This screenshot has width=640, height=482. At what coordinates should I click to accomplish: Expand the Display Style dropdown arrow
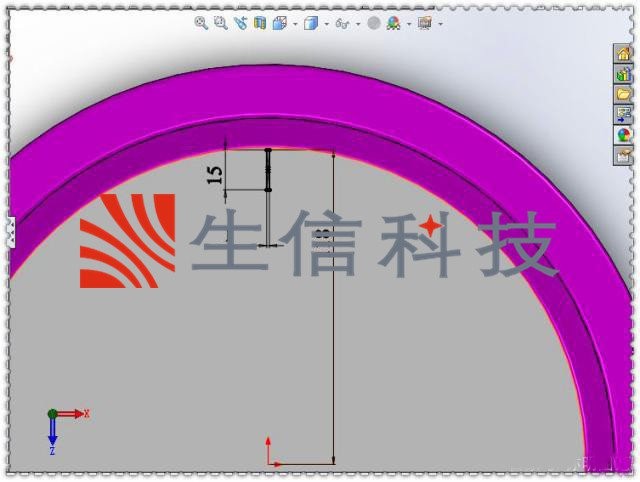pyautogui.click(x=327, y=24)
